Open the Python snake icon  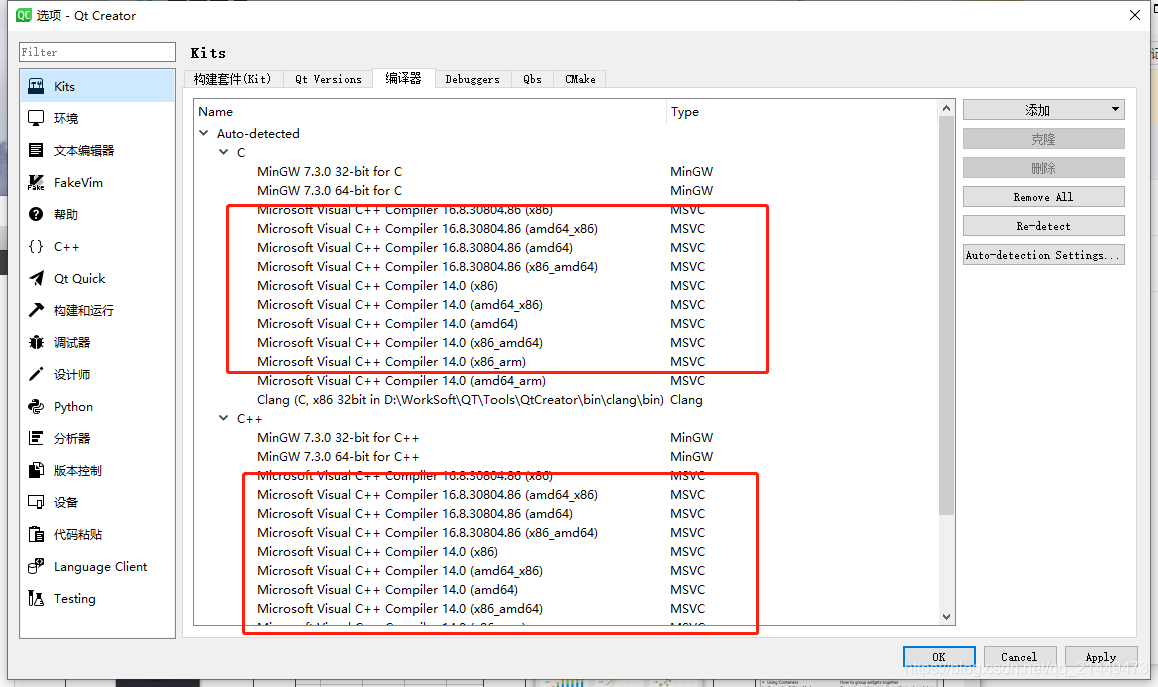tap(35, 406)
